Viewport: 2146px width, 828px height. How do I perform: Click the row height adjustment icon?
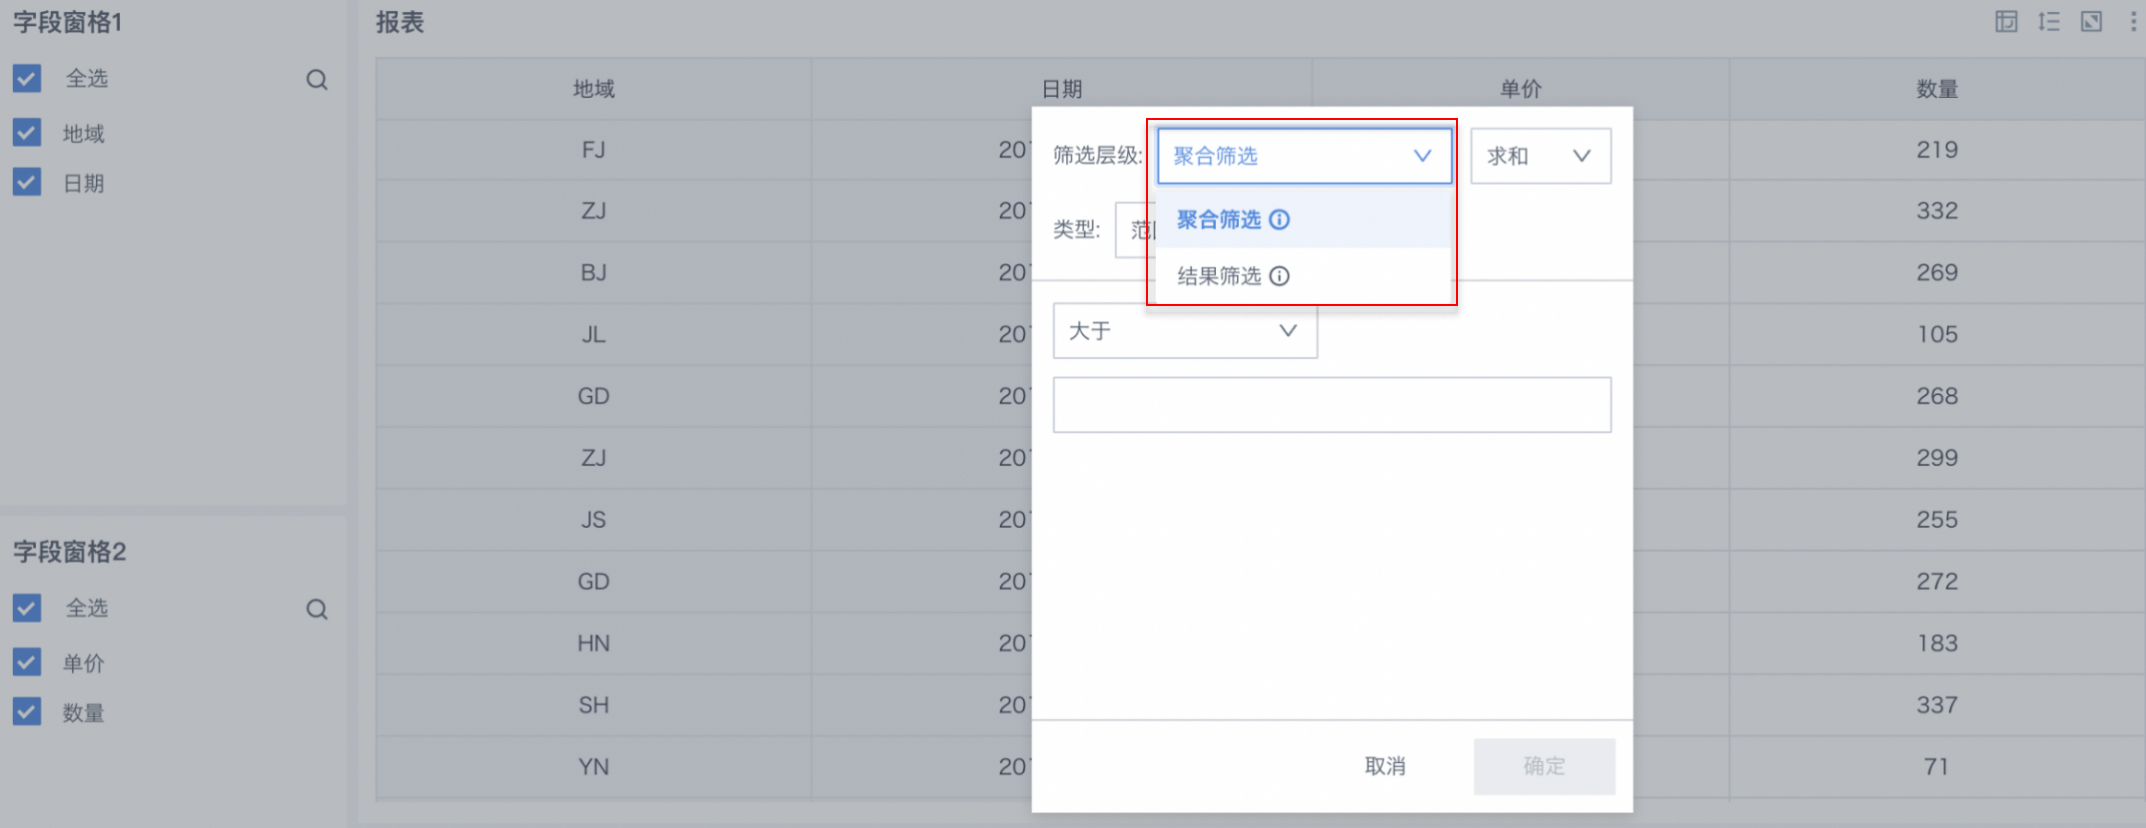pos(2049,22)
